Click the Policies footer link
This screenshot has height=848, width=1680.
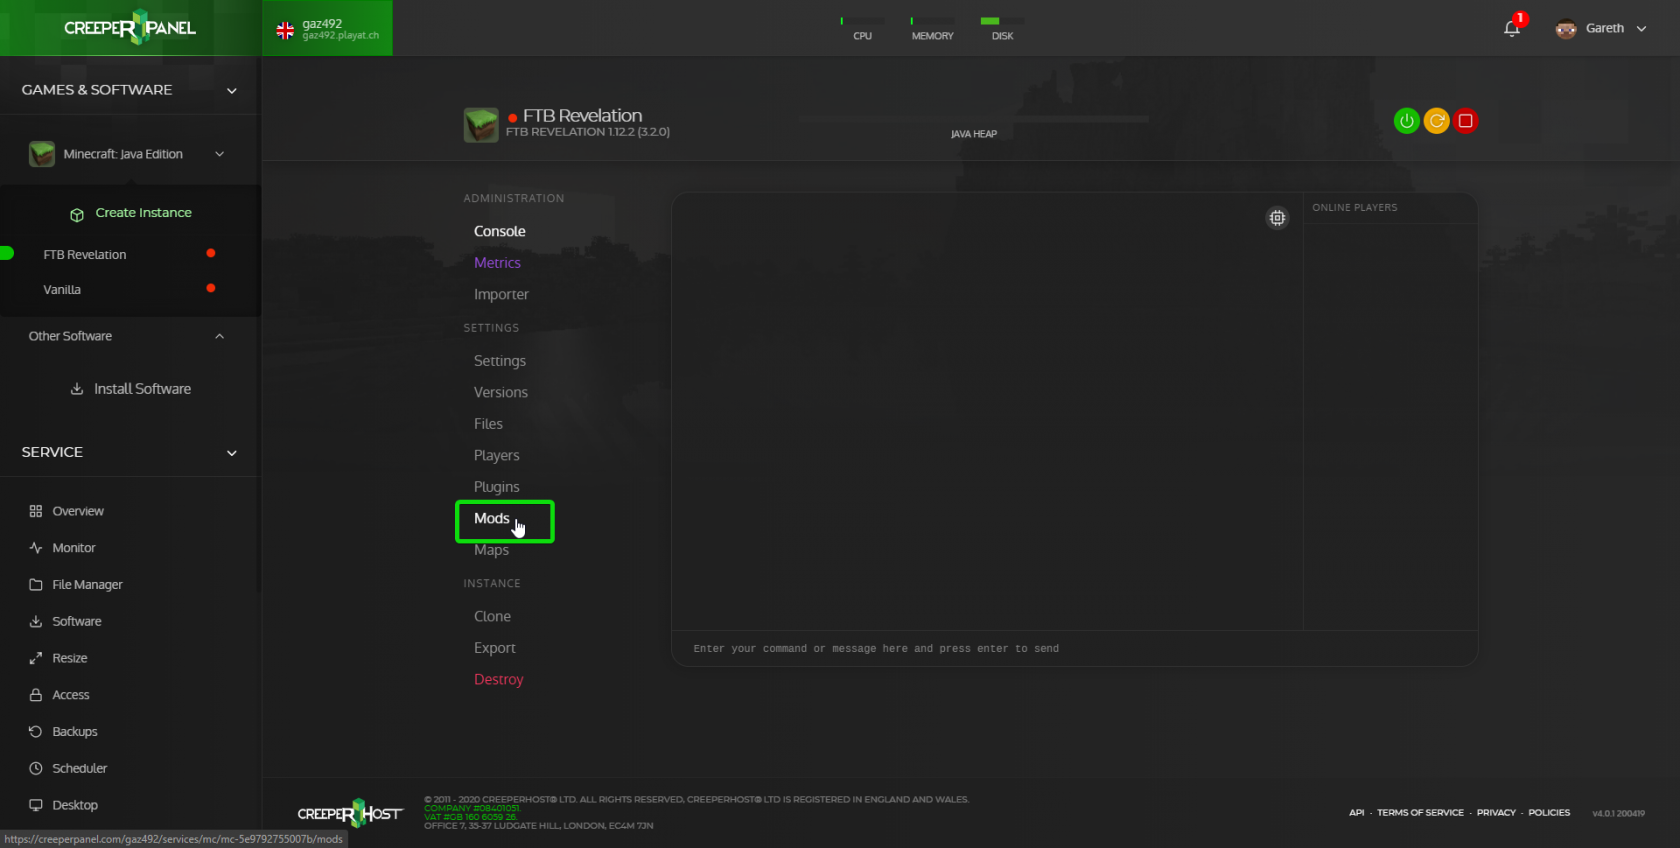pyautogui.click(x=1549, y=813)
